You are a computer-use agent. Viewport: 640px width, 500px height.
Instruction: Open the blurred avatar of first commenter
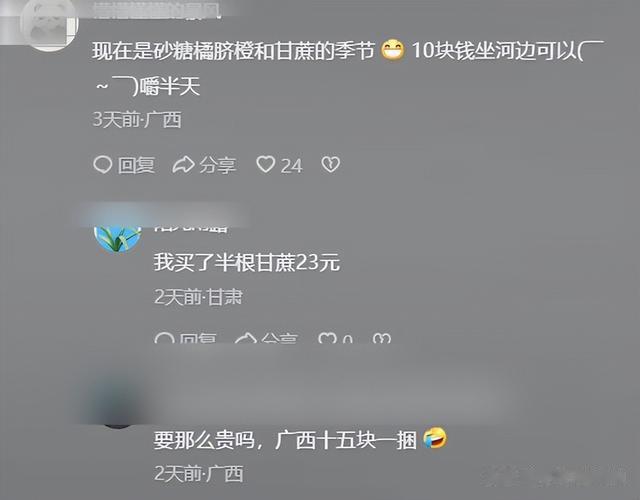(x=48, y=25)
